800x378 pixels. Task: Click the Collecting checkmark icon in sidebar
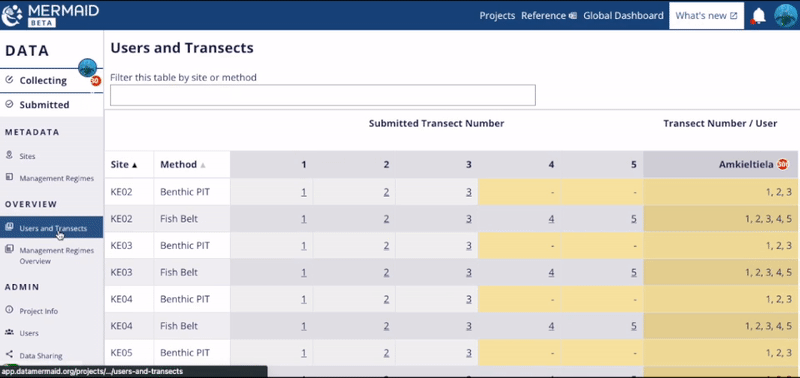[x=9, y=80]
